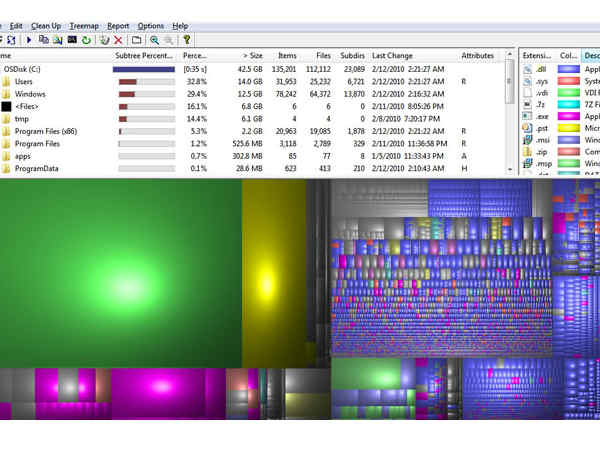
Task: Click the red X permanent delete icon
Action: (x=118, y=40)
